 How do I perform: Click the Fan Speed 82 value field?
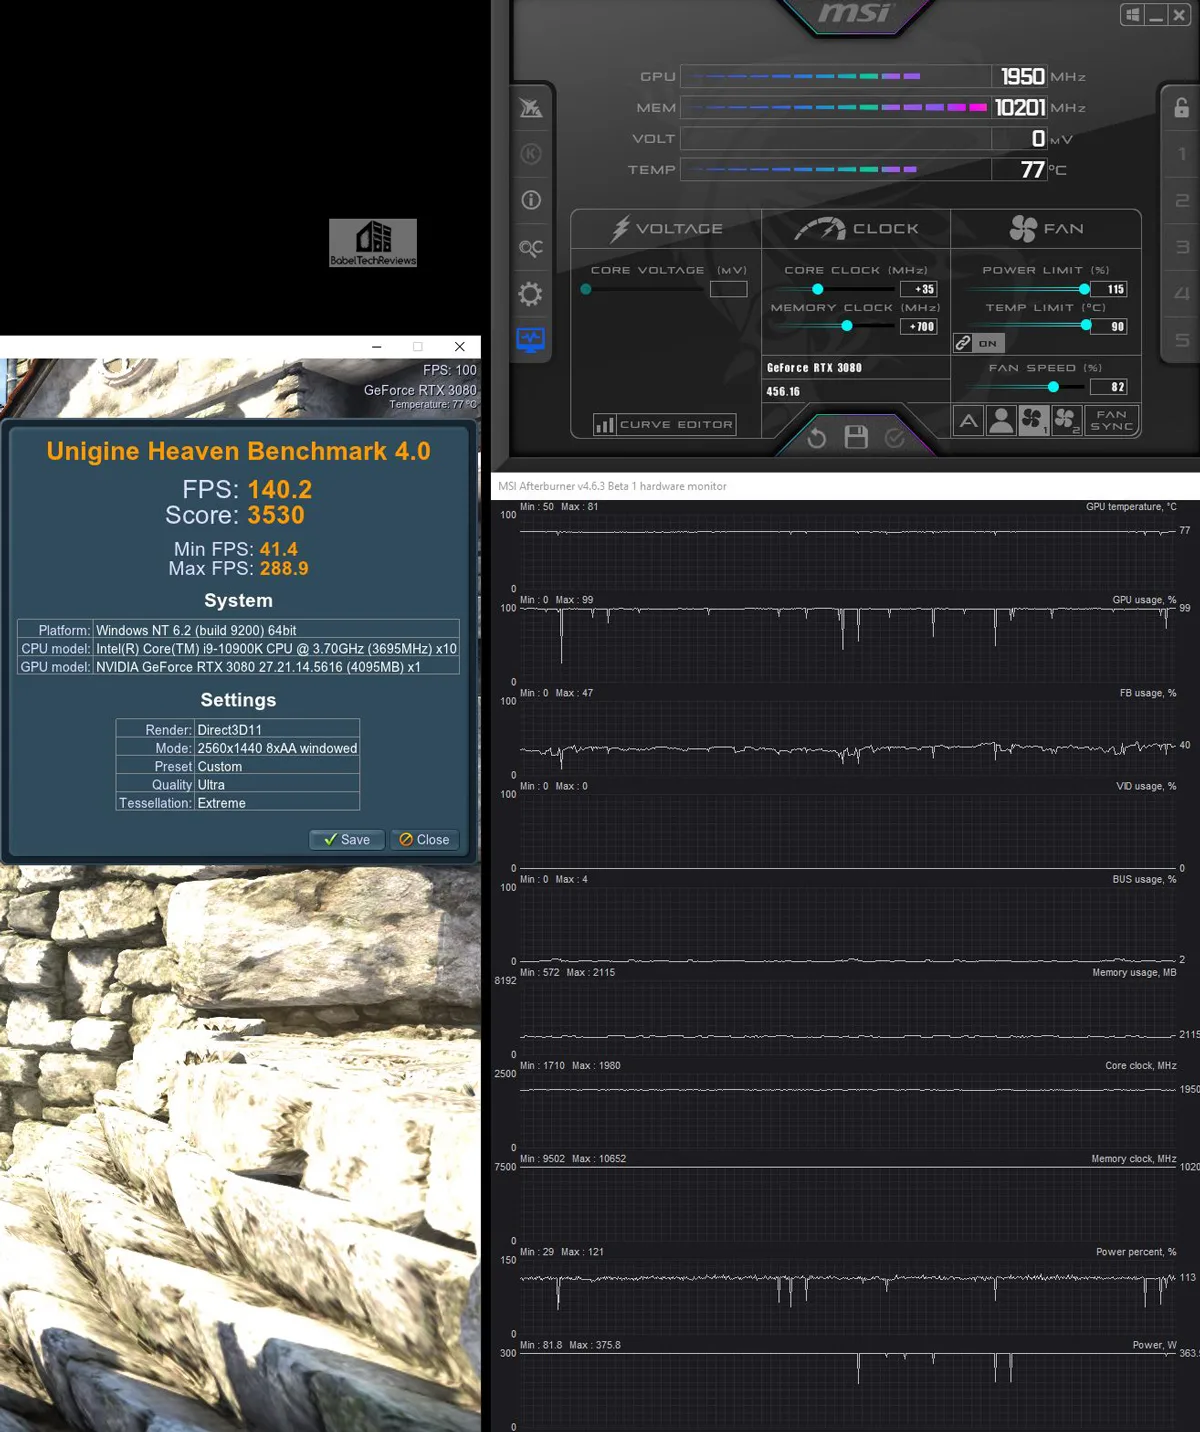[1108, 387]
